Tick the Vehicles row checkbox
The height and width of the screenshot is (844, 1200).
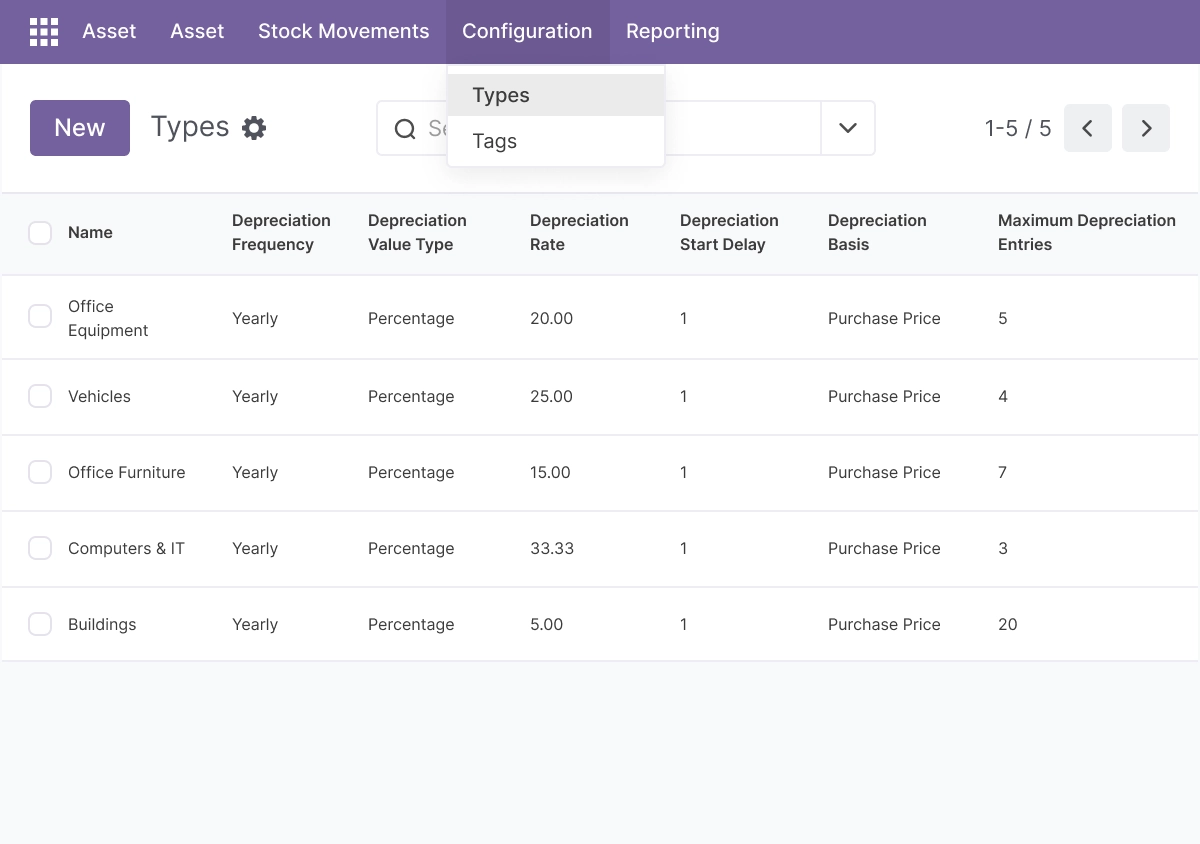(40, 396)
